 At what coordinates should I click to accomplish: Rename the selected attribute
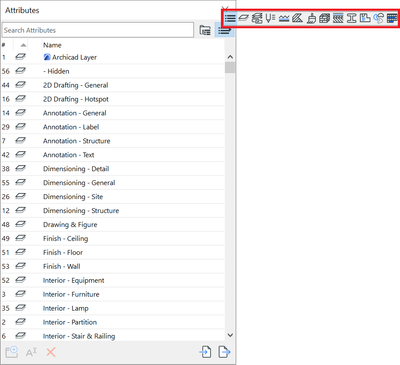(31, 352)
